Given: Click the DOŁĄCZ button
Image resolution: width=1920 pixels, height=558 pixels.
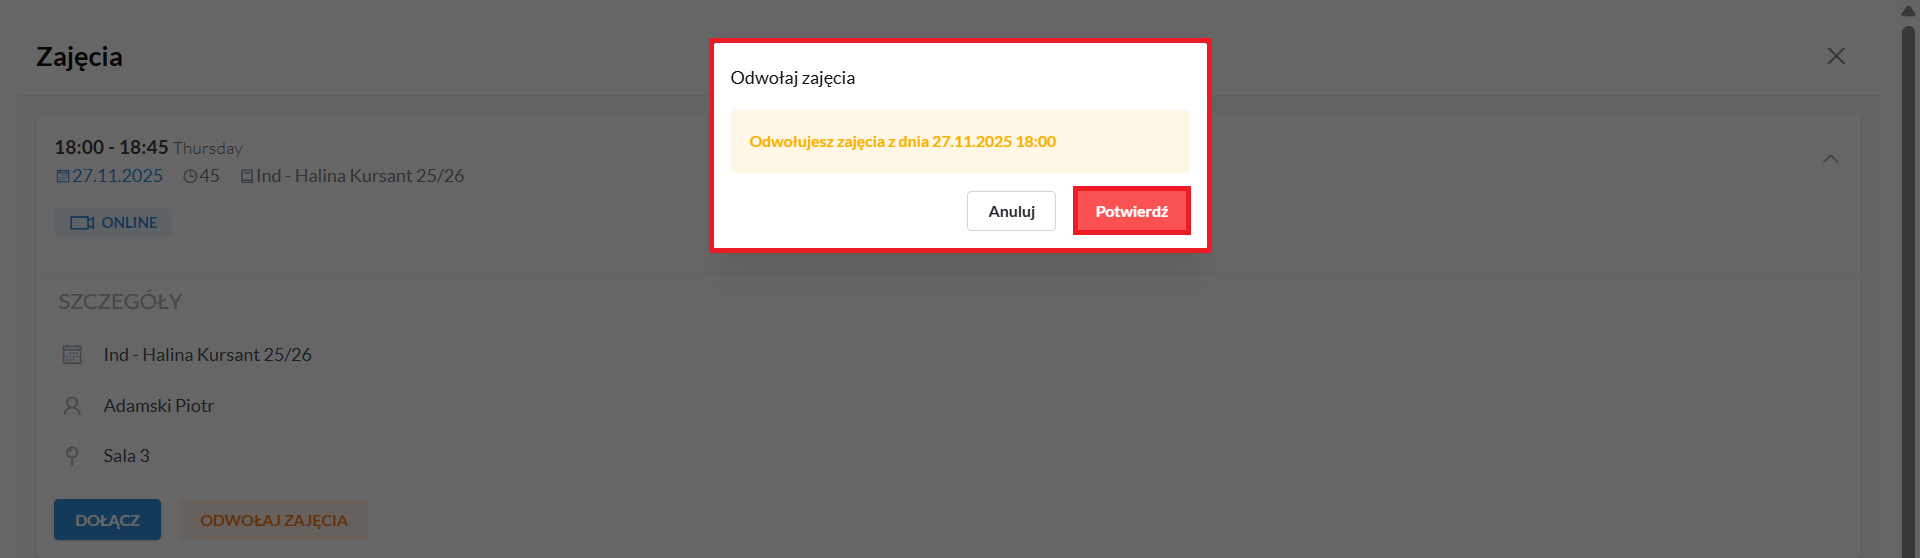Looking at the screenshot, I should (x=107, y=520).
